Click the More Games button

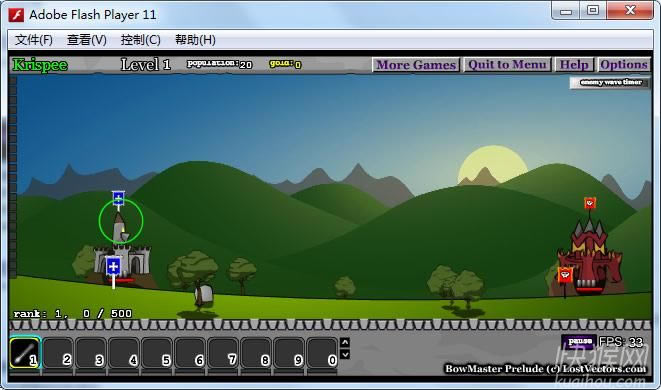click(416, 65)
